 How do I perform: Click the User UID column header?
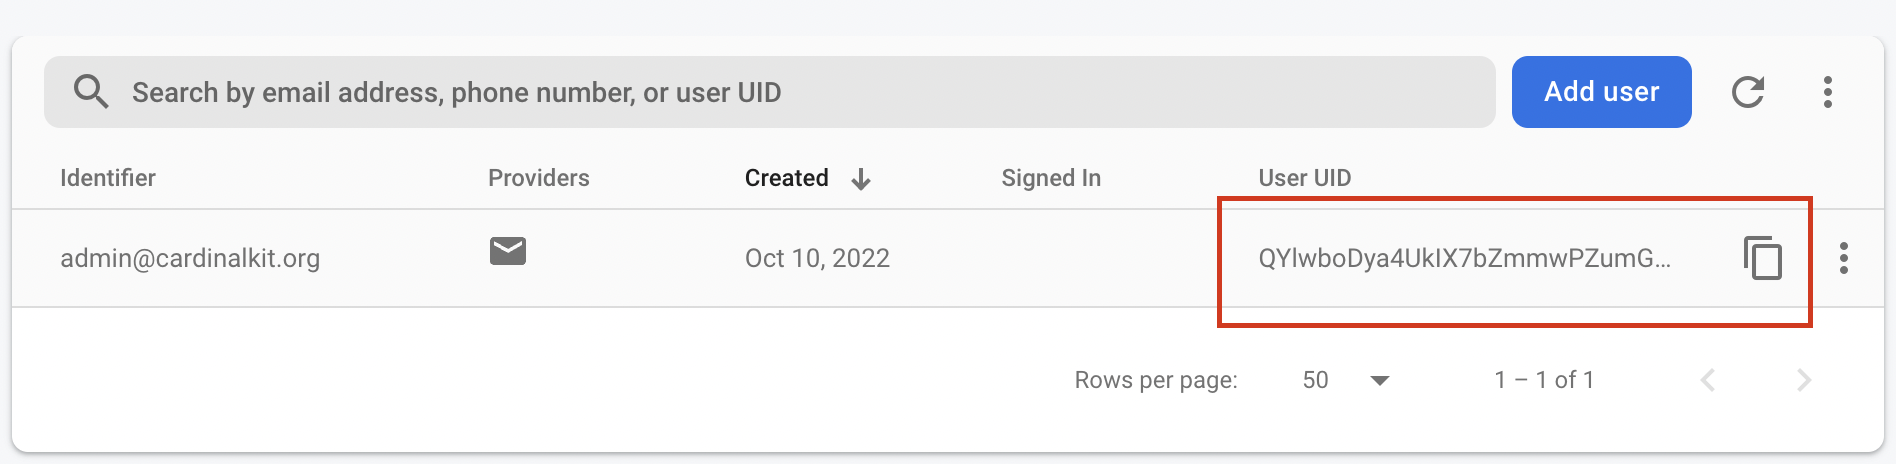(x=1304, y=178)
